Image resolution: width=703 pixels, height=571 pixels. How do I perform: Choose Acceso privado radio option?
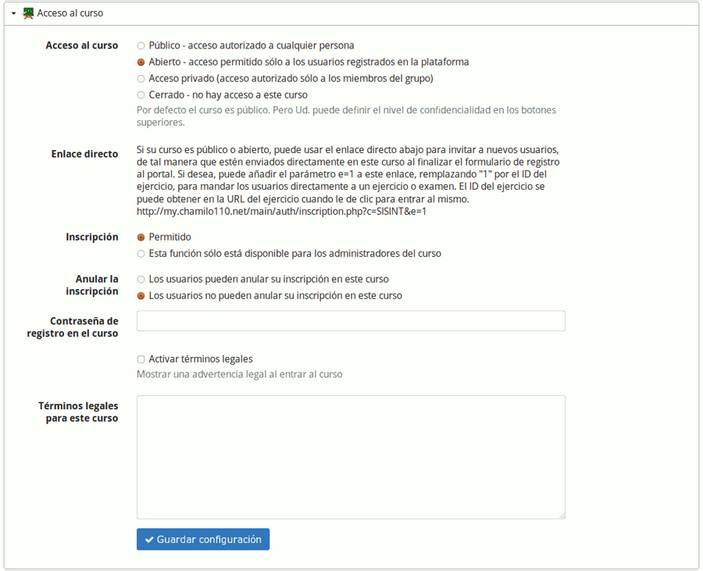pos(141,79)
